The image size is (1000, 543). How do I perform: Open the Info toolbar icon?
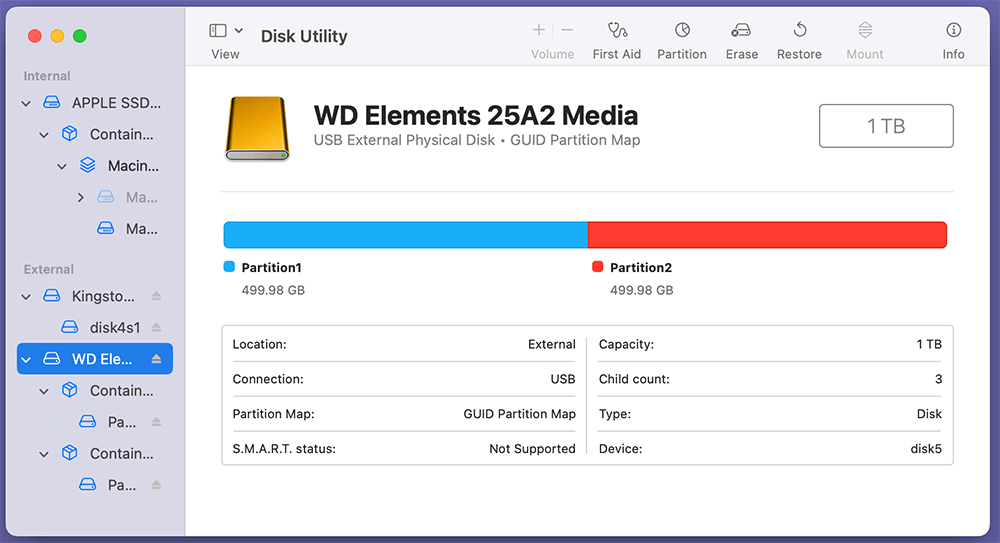point(953,30)
